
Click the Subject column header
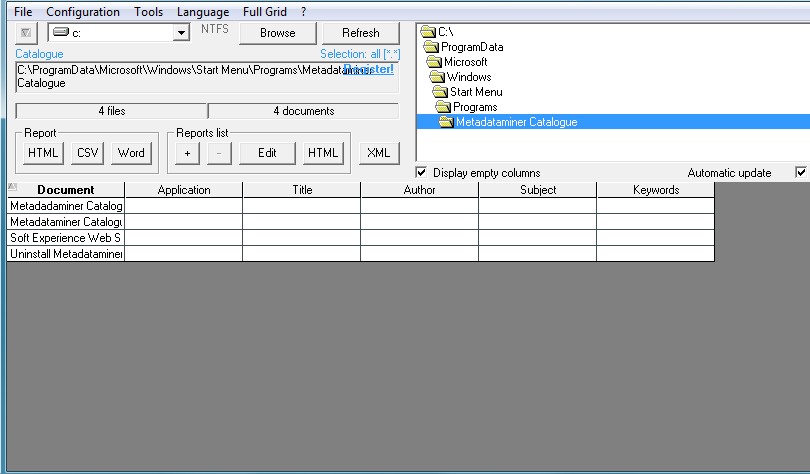pos(538,189)
